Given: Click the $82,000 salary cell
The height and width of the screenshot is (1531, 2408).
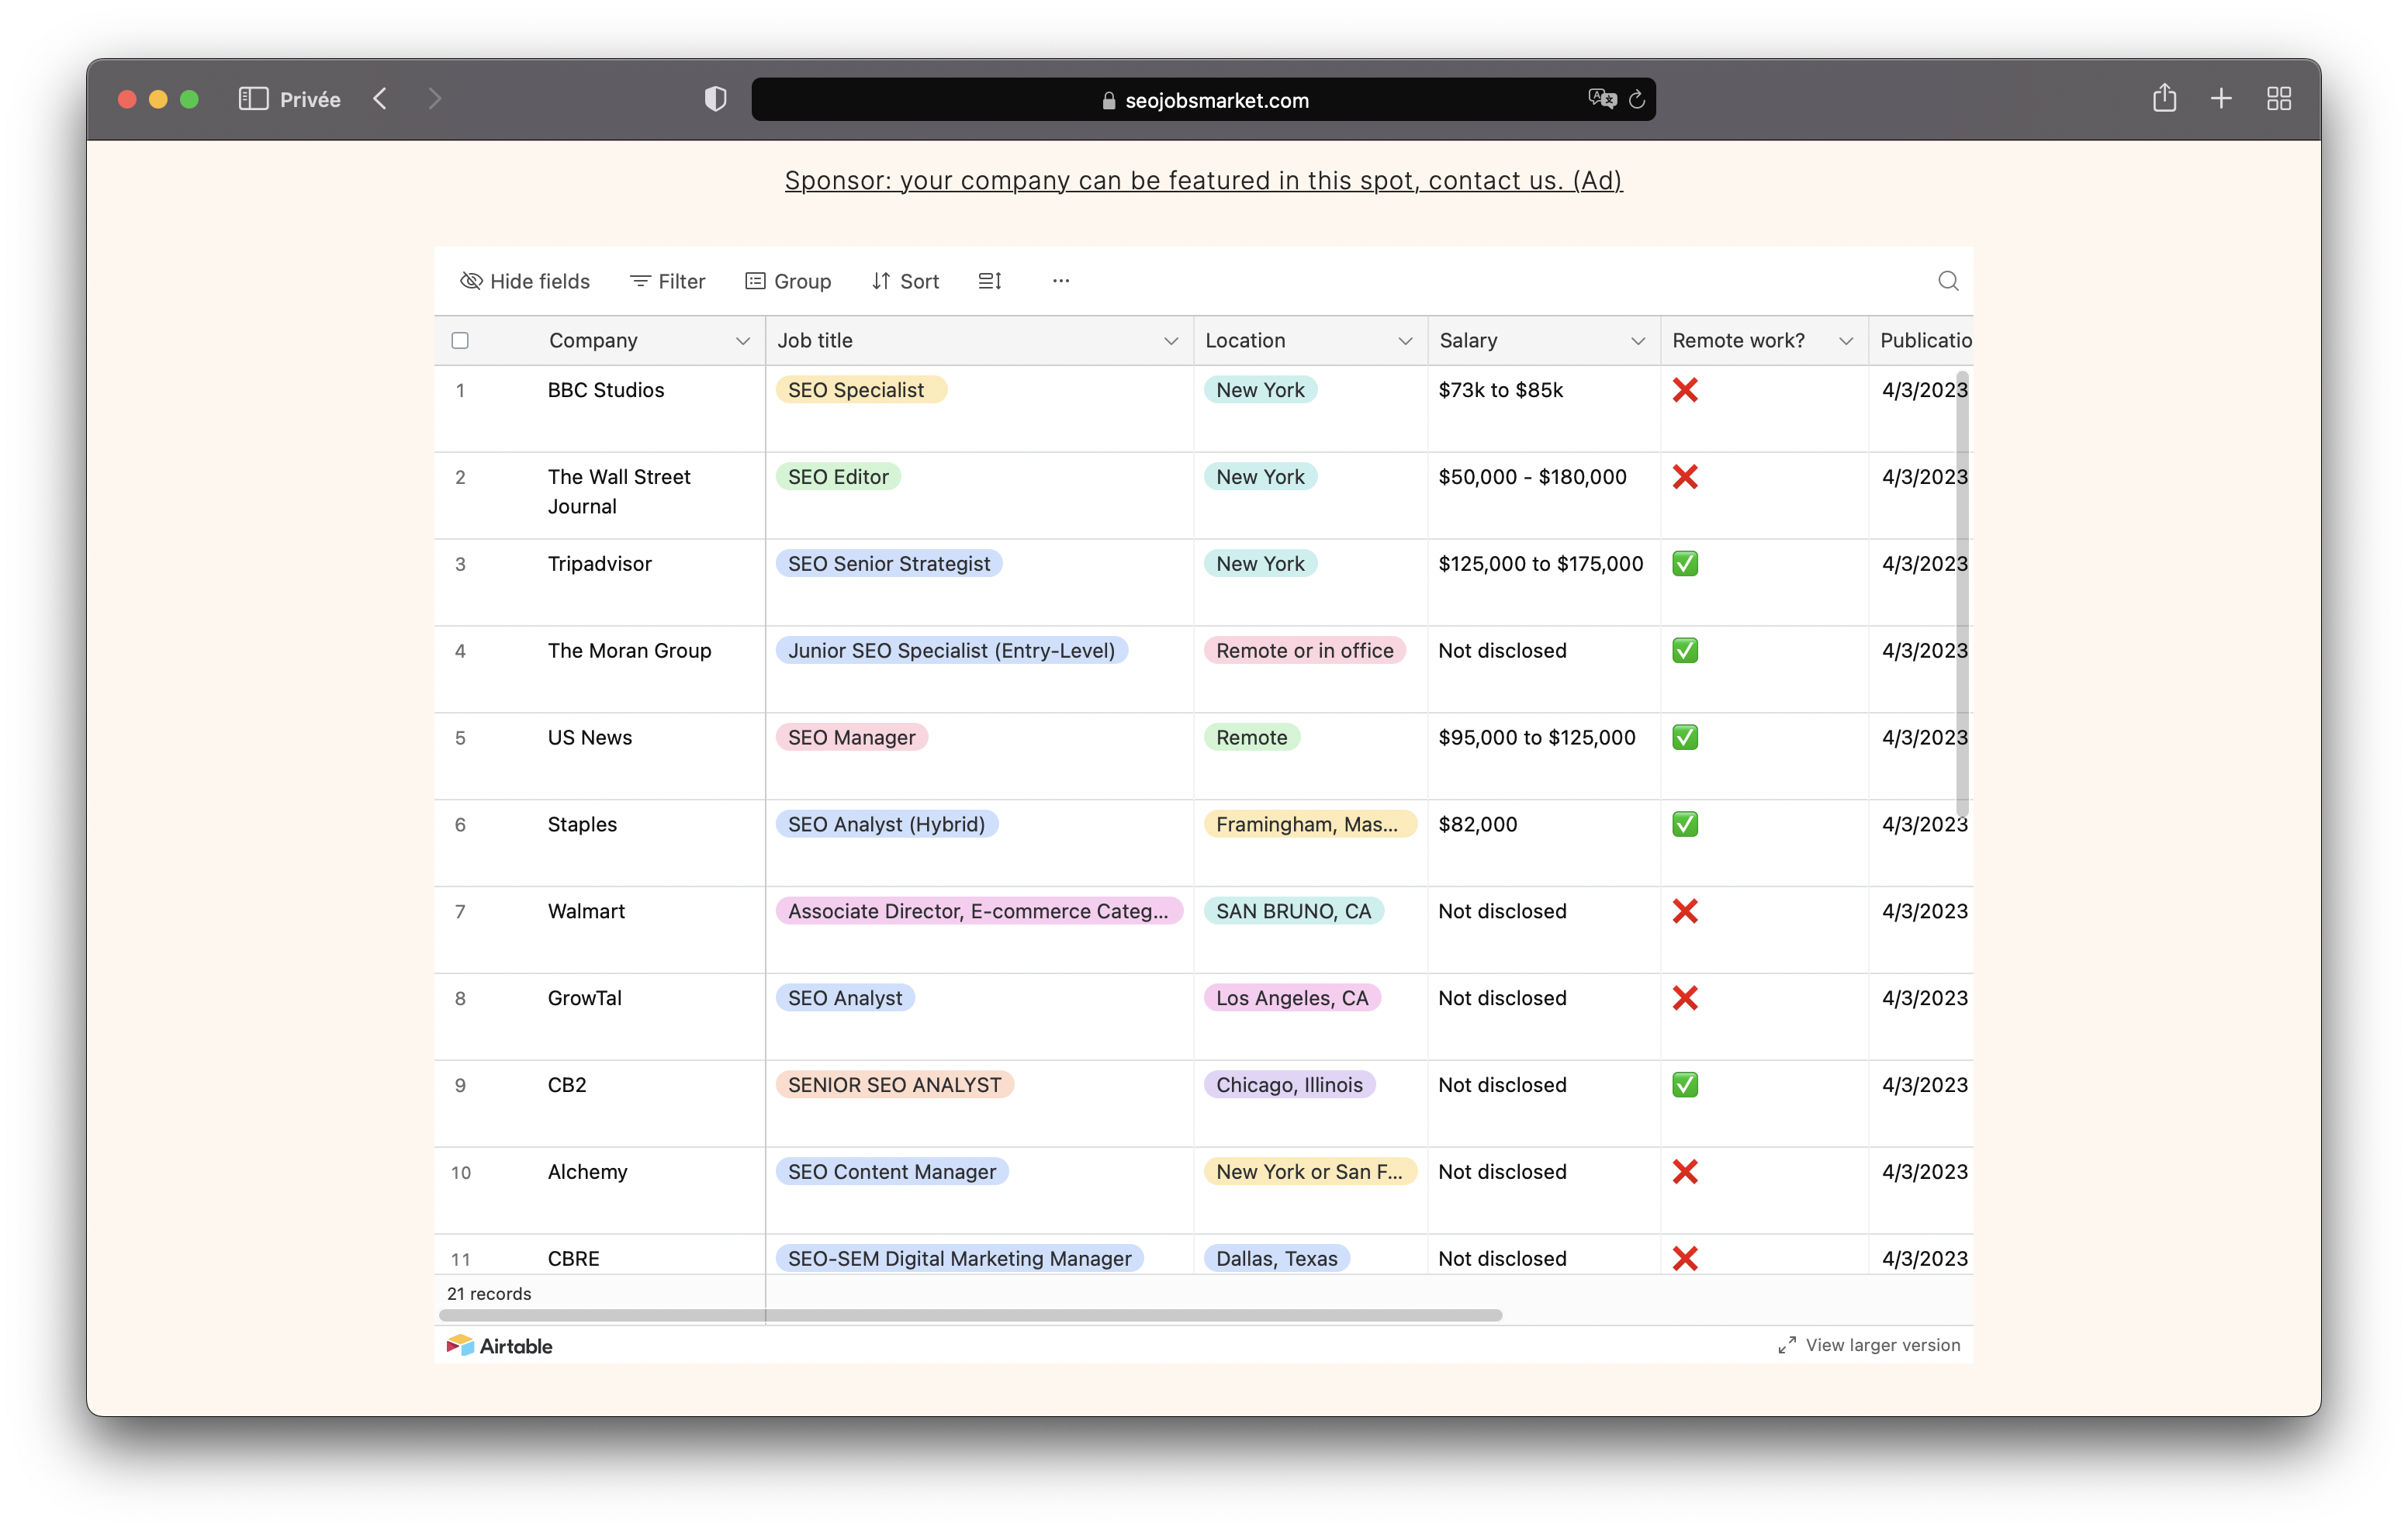Looking at the screenshot, I should point(1544,843).
